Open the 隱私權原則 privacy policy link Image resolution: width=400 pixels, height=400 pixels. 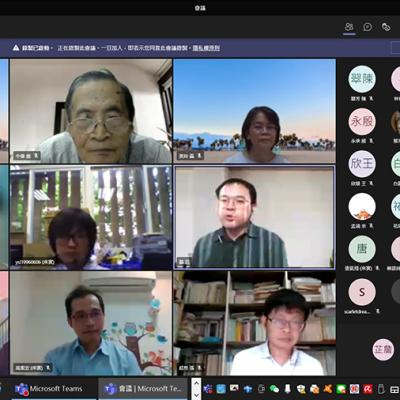point(206,48)
